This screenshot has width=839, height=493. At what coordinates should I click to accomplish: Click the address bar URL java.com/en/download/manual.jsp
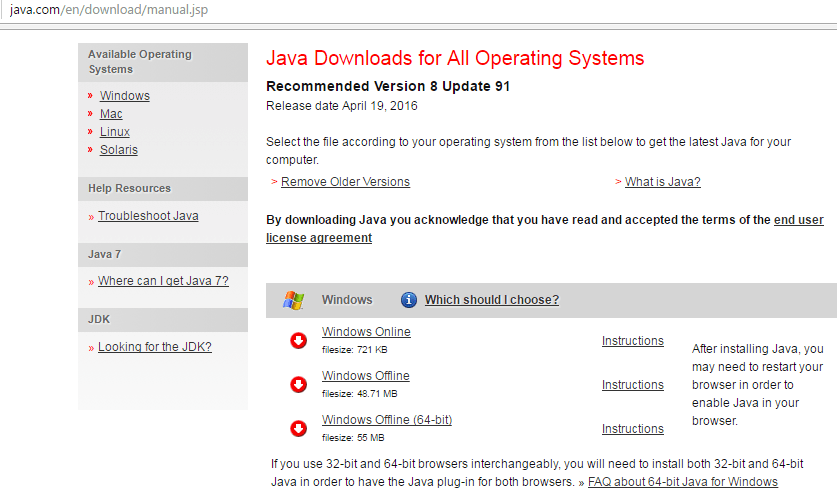[x=109, y=10]
